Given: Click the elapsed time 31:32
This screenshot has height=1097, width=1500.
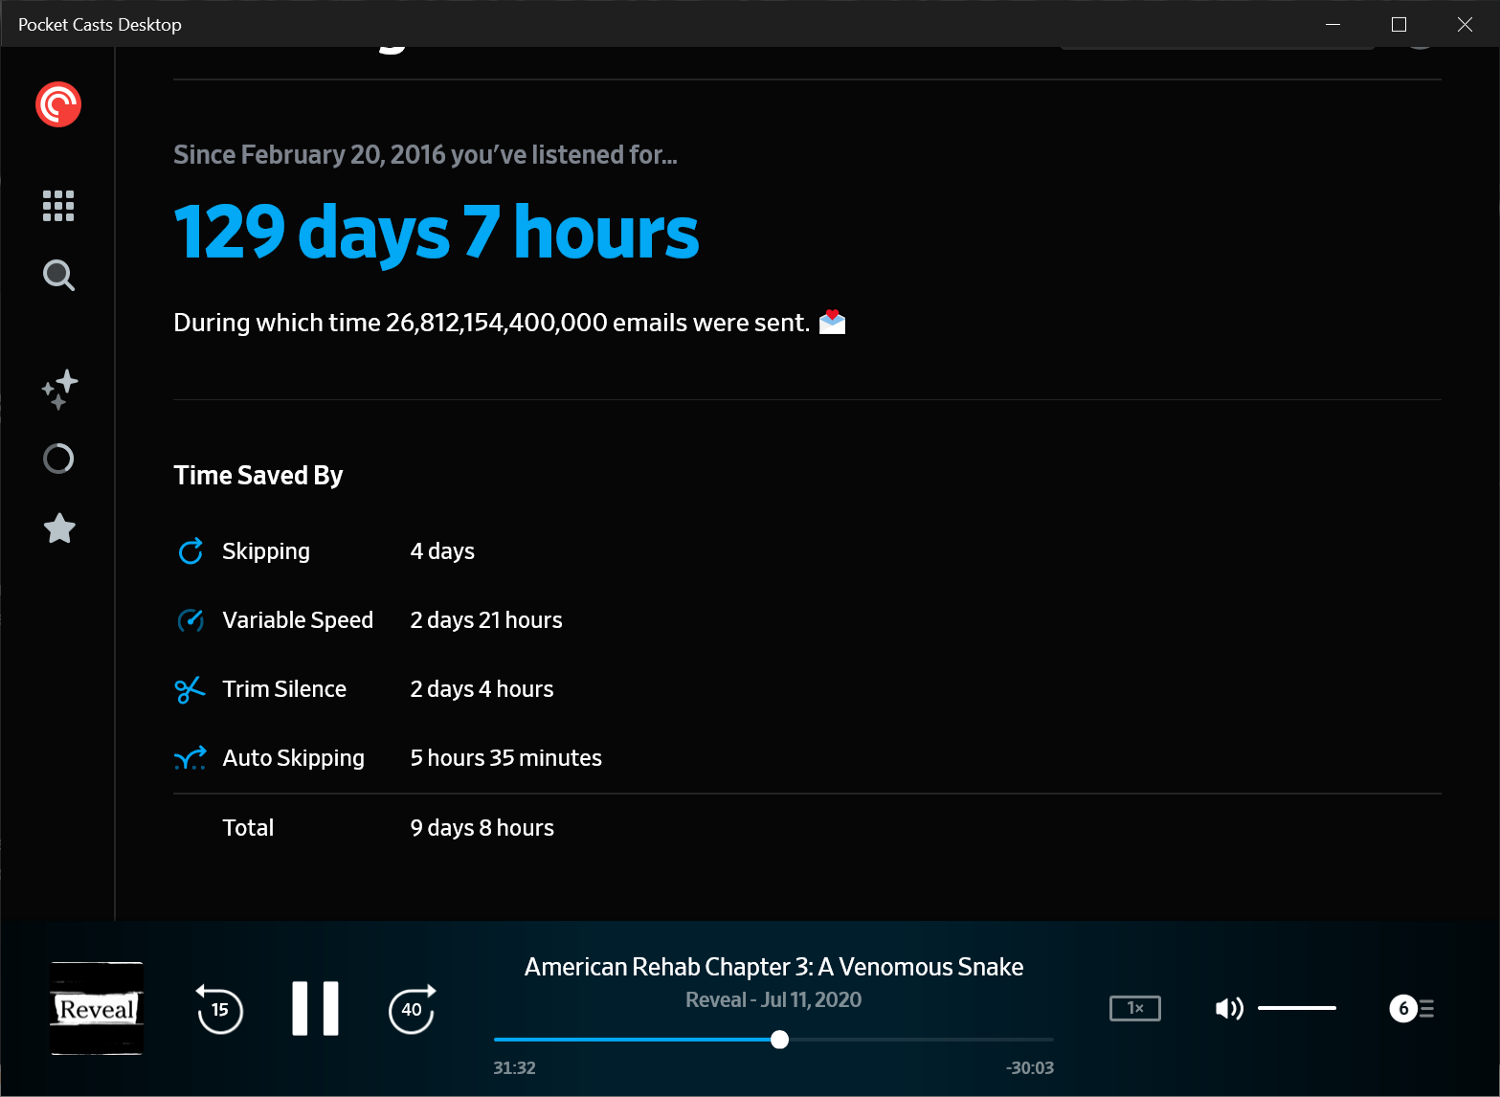Looking at the screenshot, I should pos(514,1068).
